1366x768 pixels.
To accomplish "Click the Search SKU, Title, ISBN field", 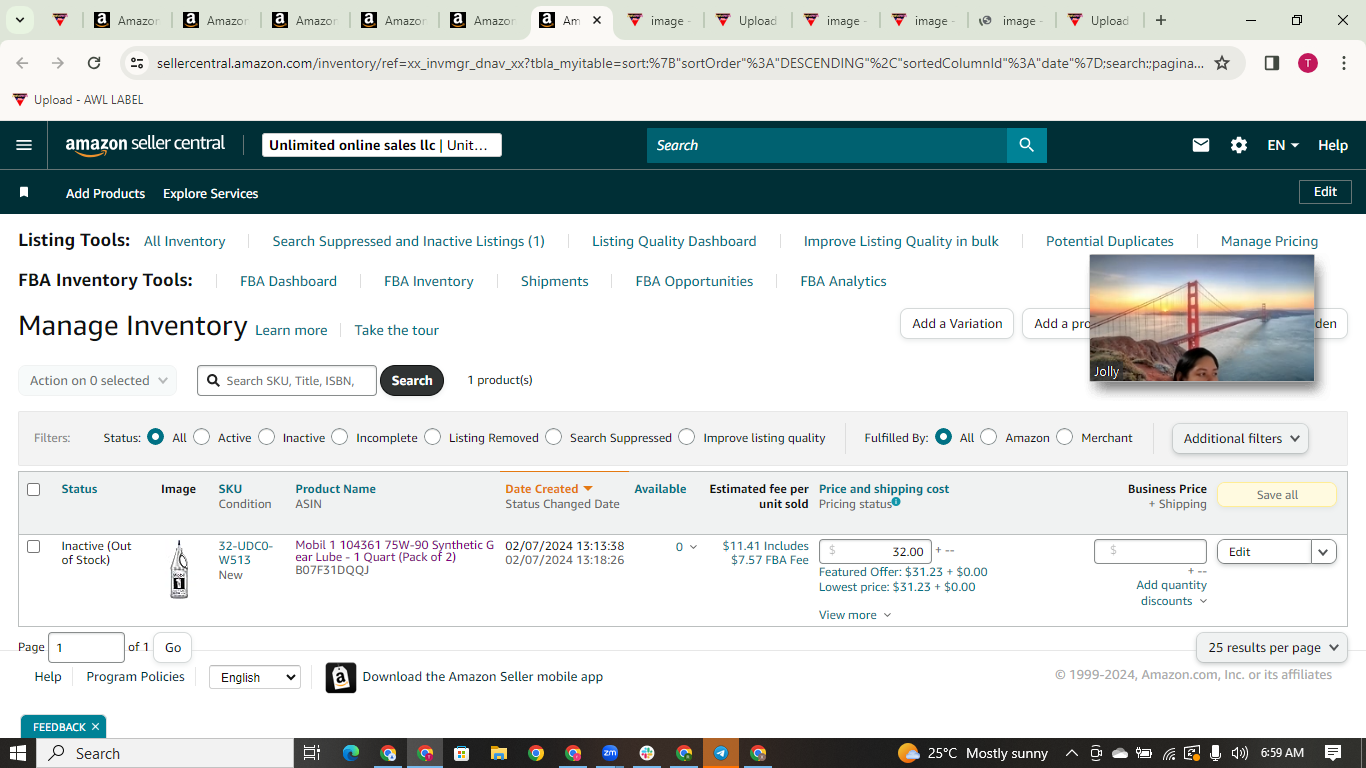I will point(287,380).
